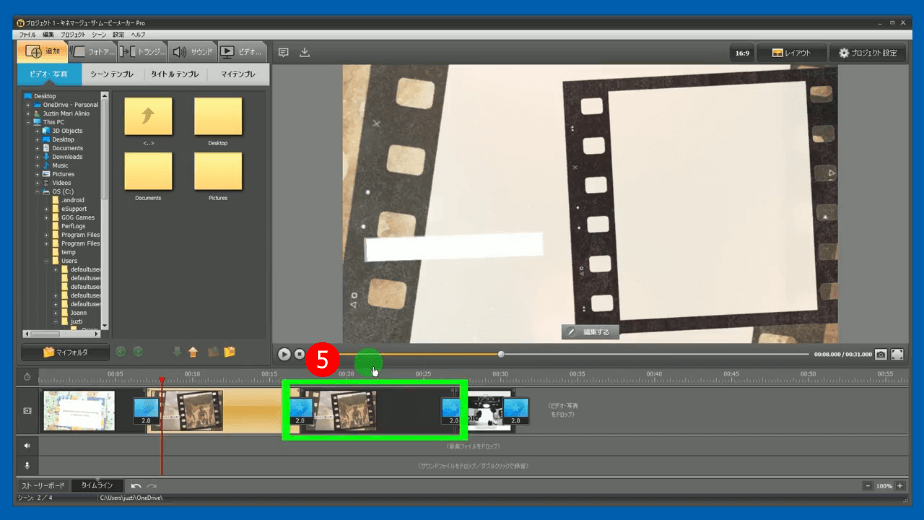This screenshot has width=924, height=520.
Task: Click the audio track speaker icon
Action: [26, 445]
